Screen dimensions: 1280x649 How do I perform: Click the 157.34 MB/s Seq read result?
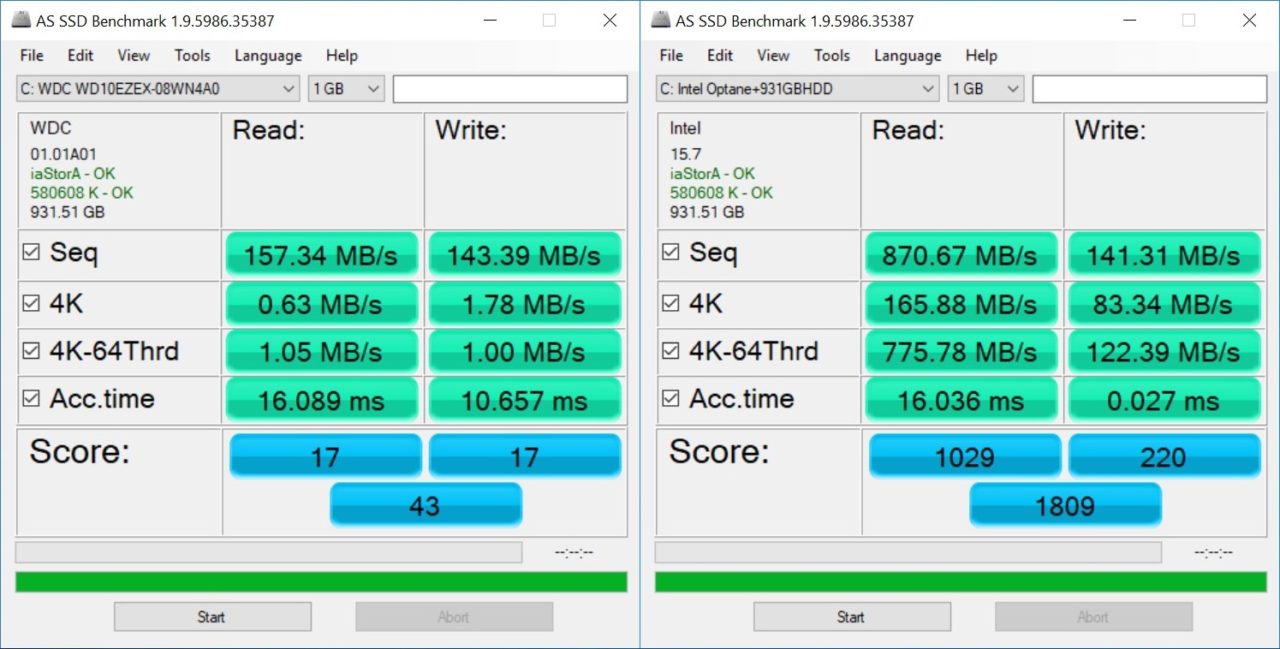pyautogui.click(x=321, y=255)
